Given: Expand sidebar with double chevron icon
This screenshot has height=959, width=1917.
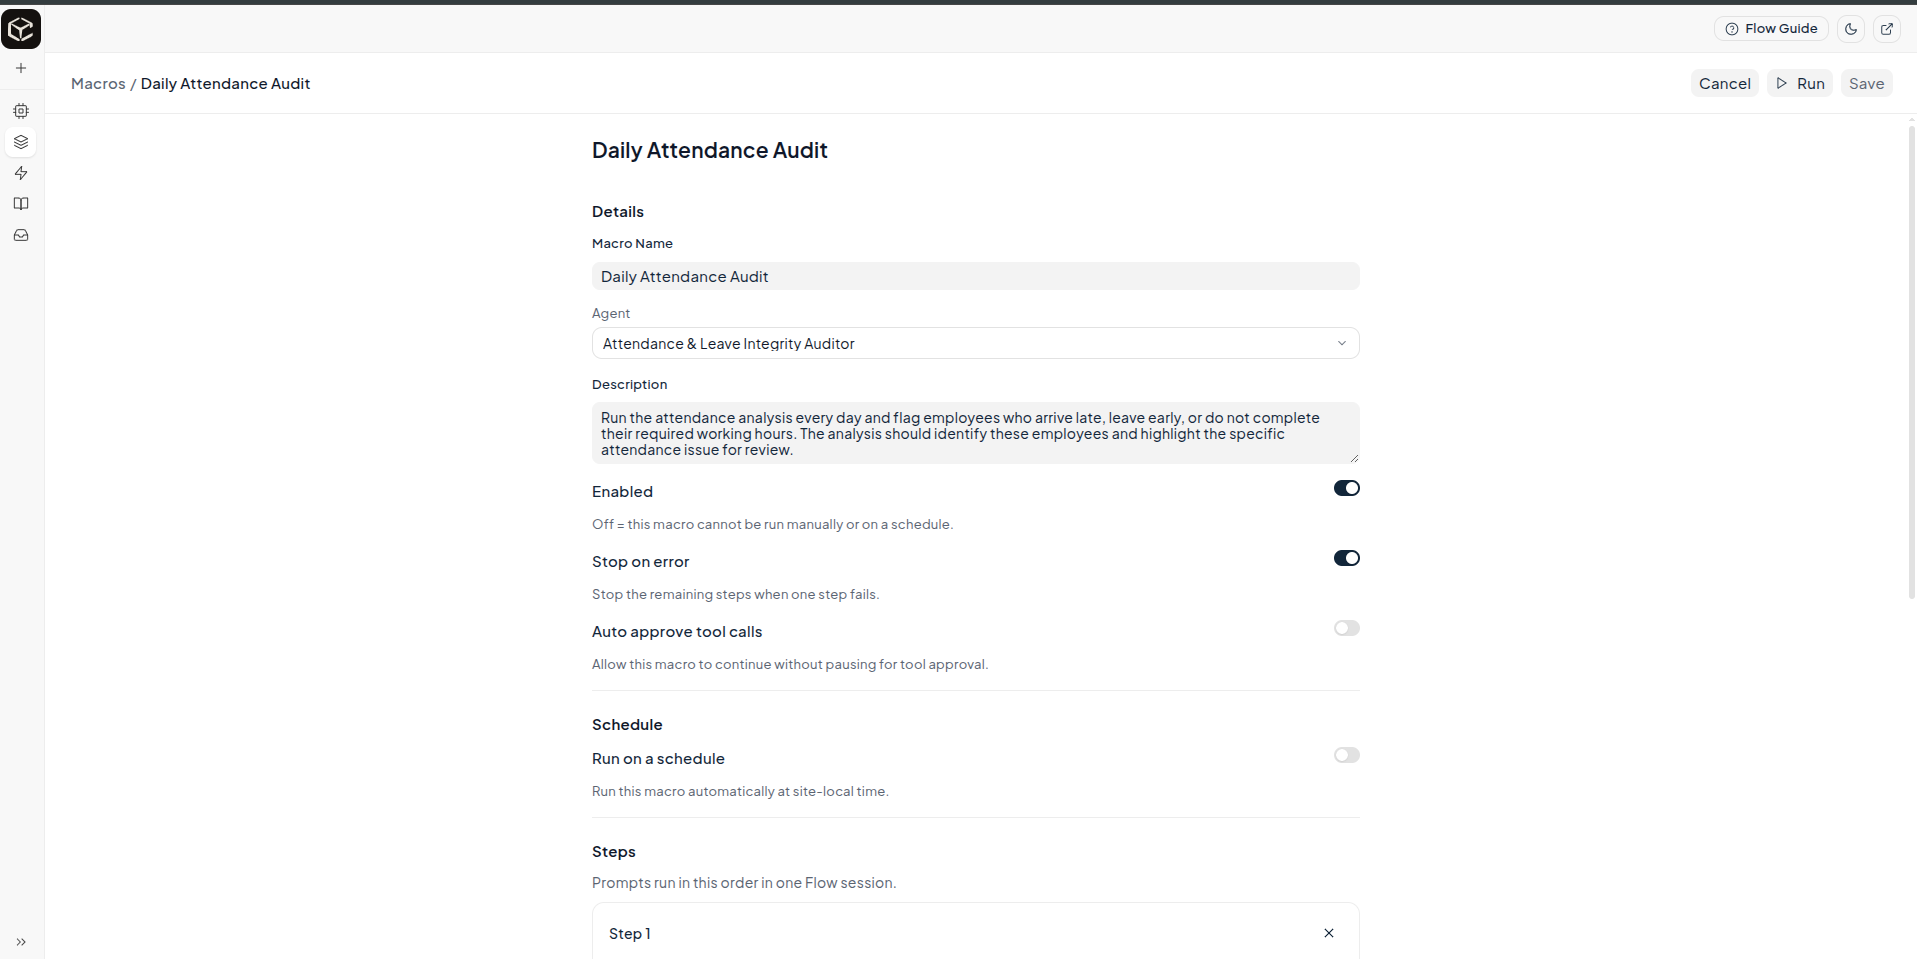Looking at the screenshot, I should (x=21, y=942).
